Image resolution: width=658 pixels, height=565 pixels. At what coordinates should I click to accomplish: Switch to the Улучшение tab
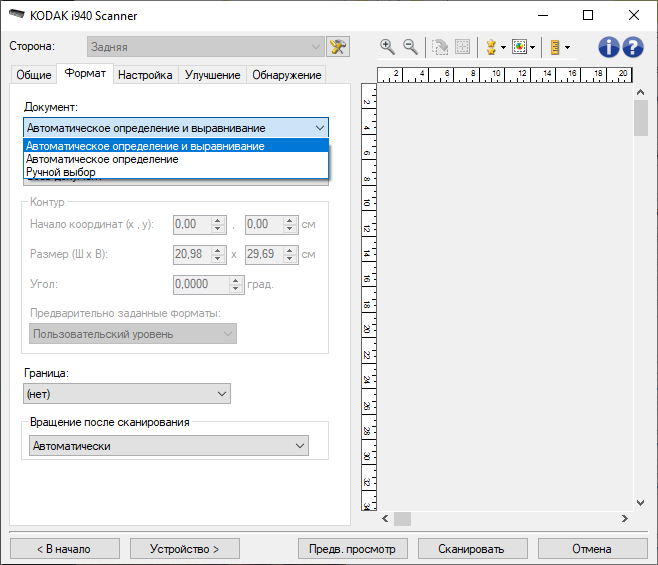coord(212,75)
